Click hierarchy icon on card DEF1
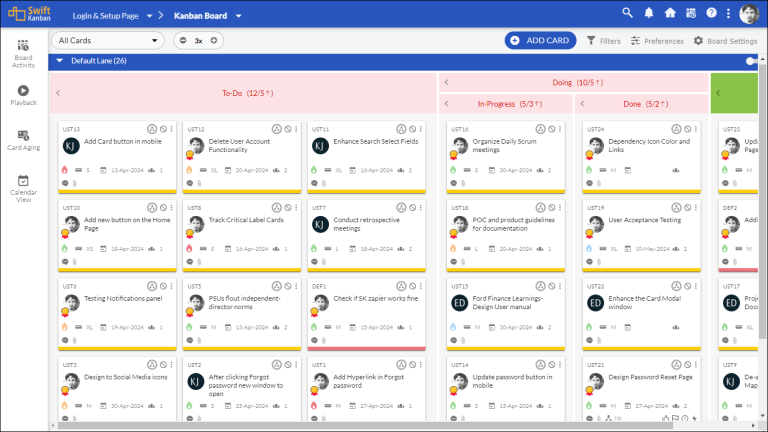 pos(401,286)
